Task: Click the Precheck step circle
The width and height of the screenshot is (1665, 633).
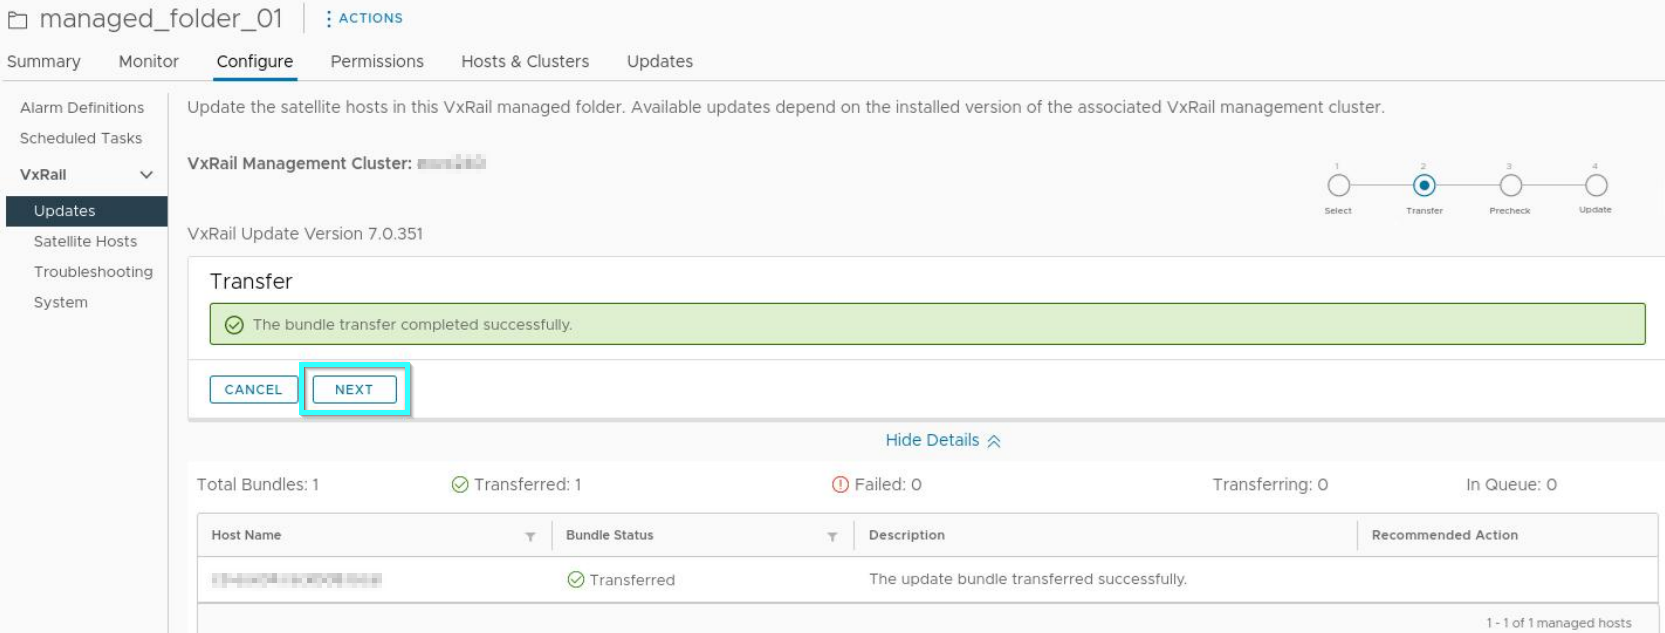Action: pyautogui.click(x=1510, y=186)
